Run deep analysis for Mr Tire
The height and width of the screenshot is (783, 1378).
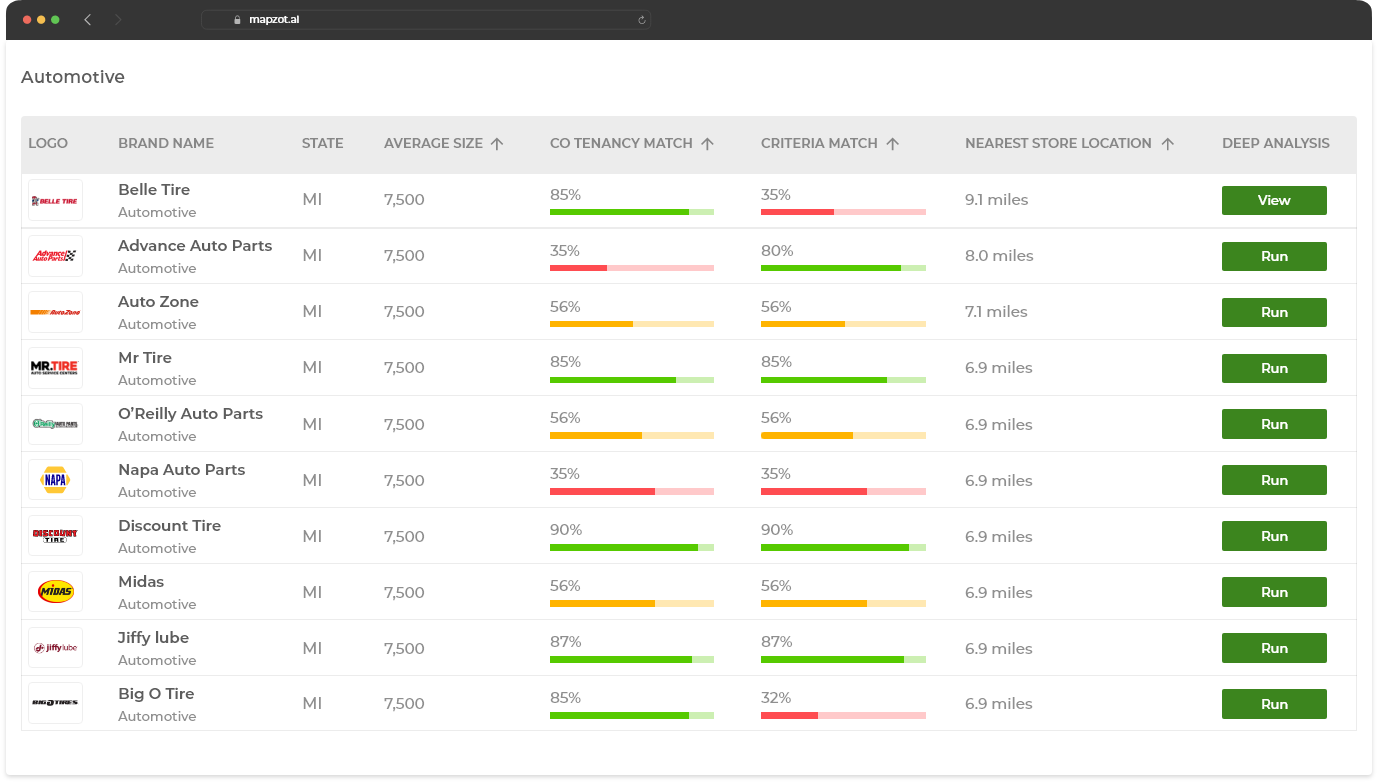click(1274, 368)
